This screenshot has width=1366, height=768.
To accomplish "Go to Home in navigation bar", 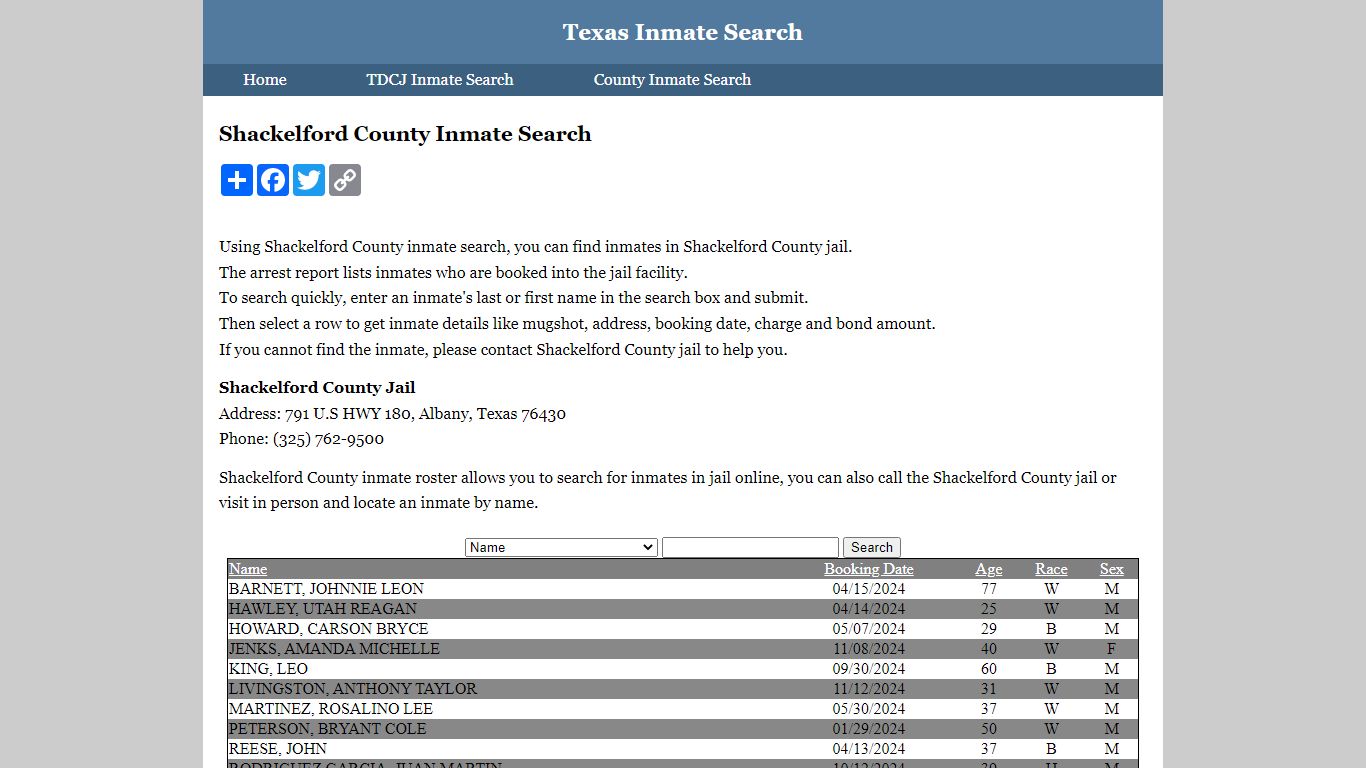I will click(265, 80).
